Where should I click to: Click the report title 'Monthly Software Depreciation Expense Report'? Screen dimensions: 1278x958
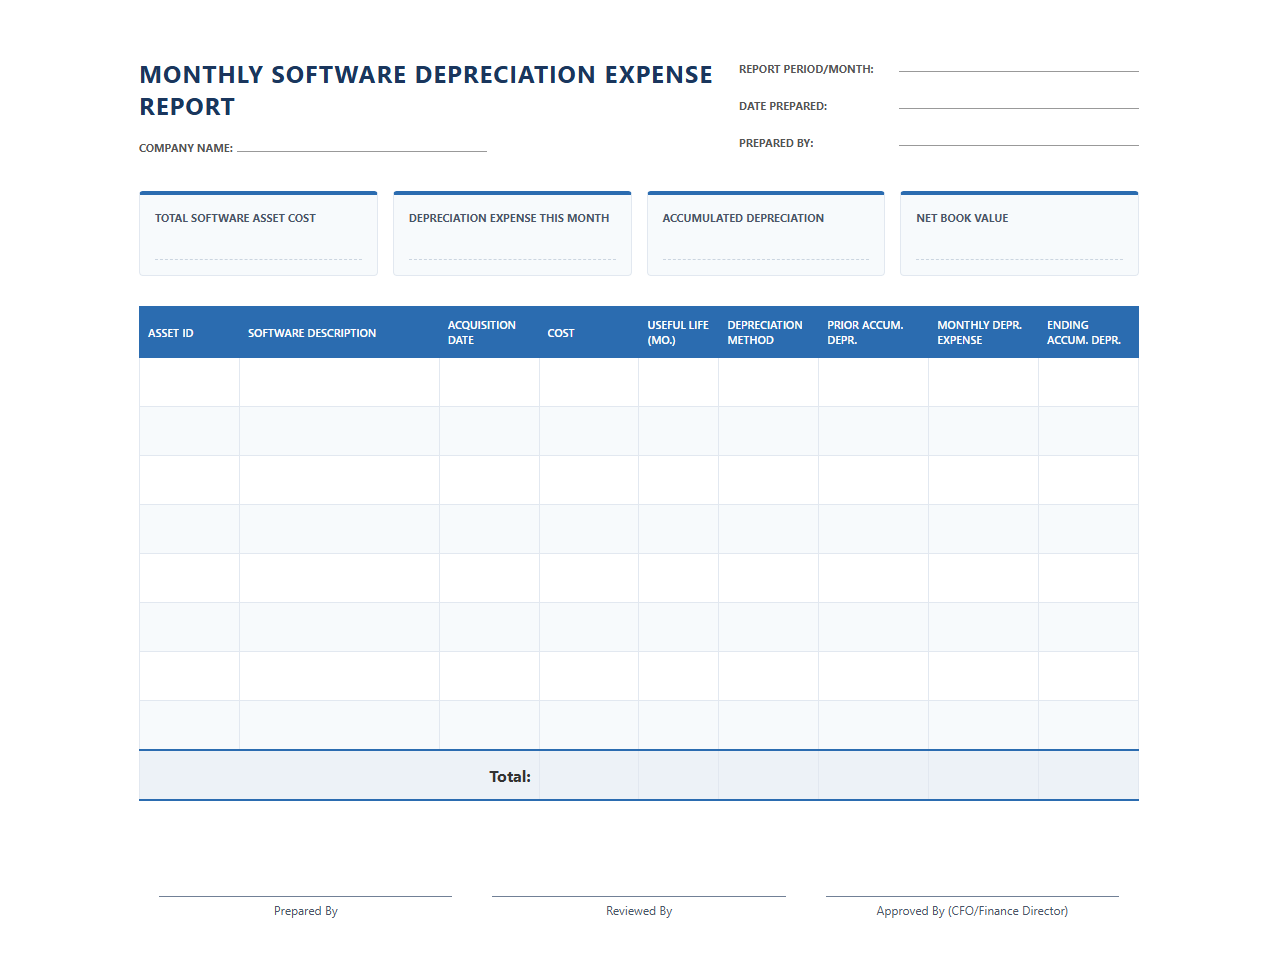click(x=426, y=91)
